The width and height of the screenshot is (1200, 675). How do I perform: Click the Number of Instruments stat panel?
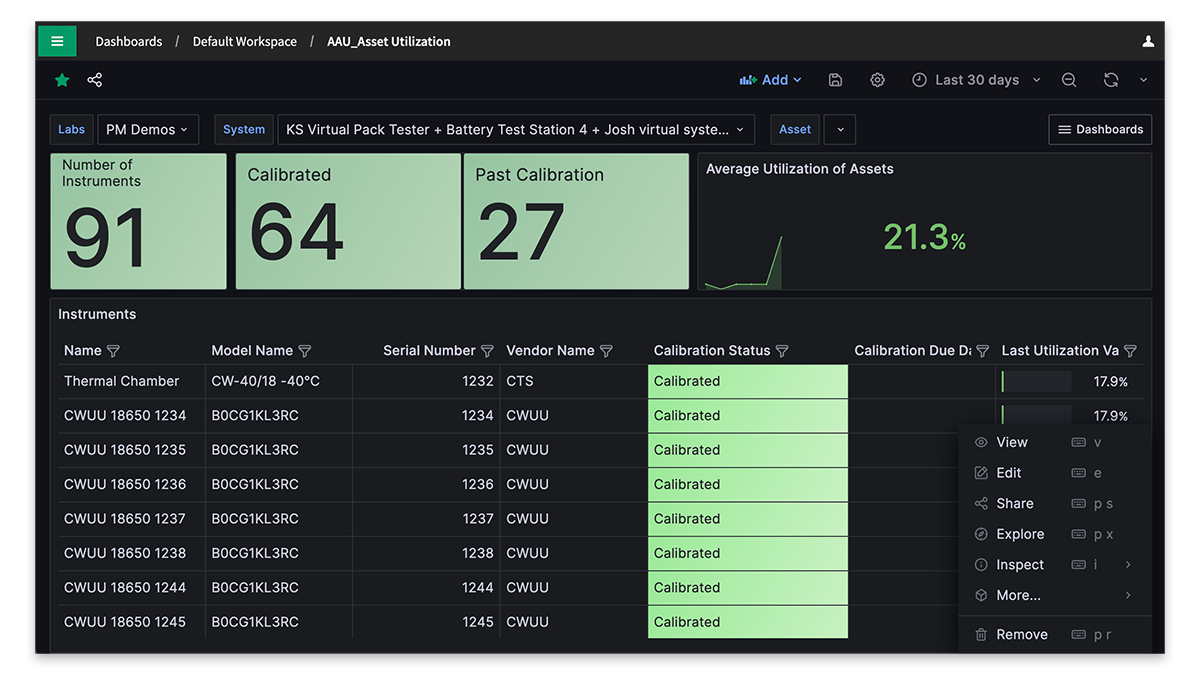coord(139,221)
